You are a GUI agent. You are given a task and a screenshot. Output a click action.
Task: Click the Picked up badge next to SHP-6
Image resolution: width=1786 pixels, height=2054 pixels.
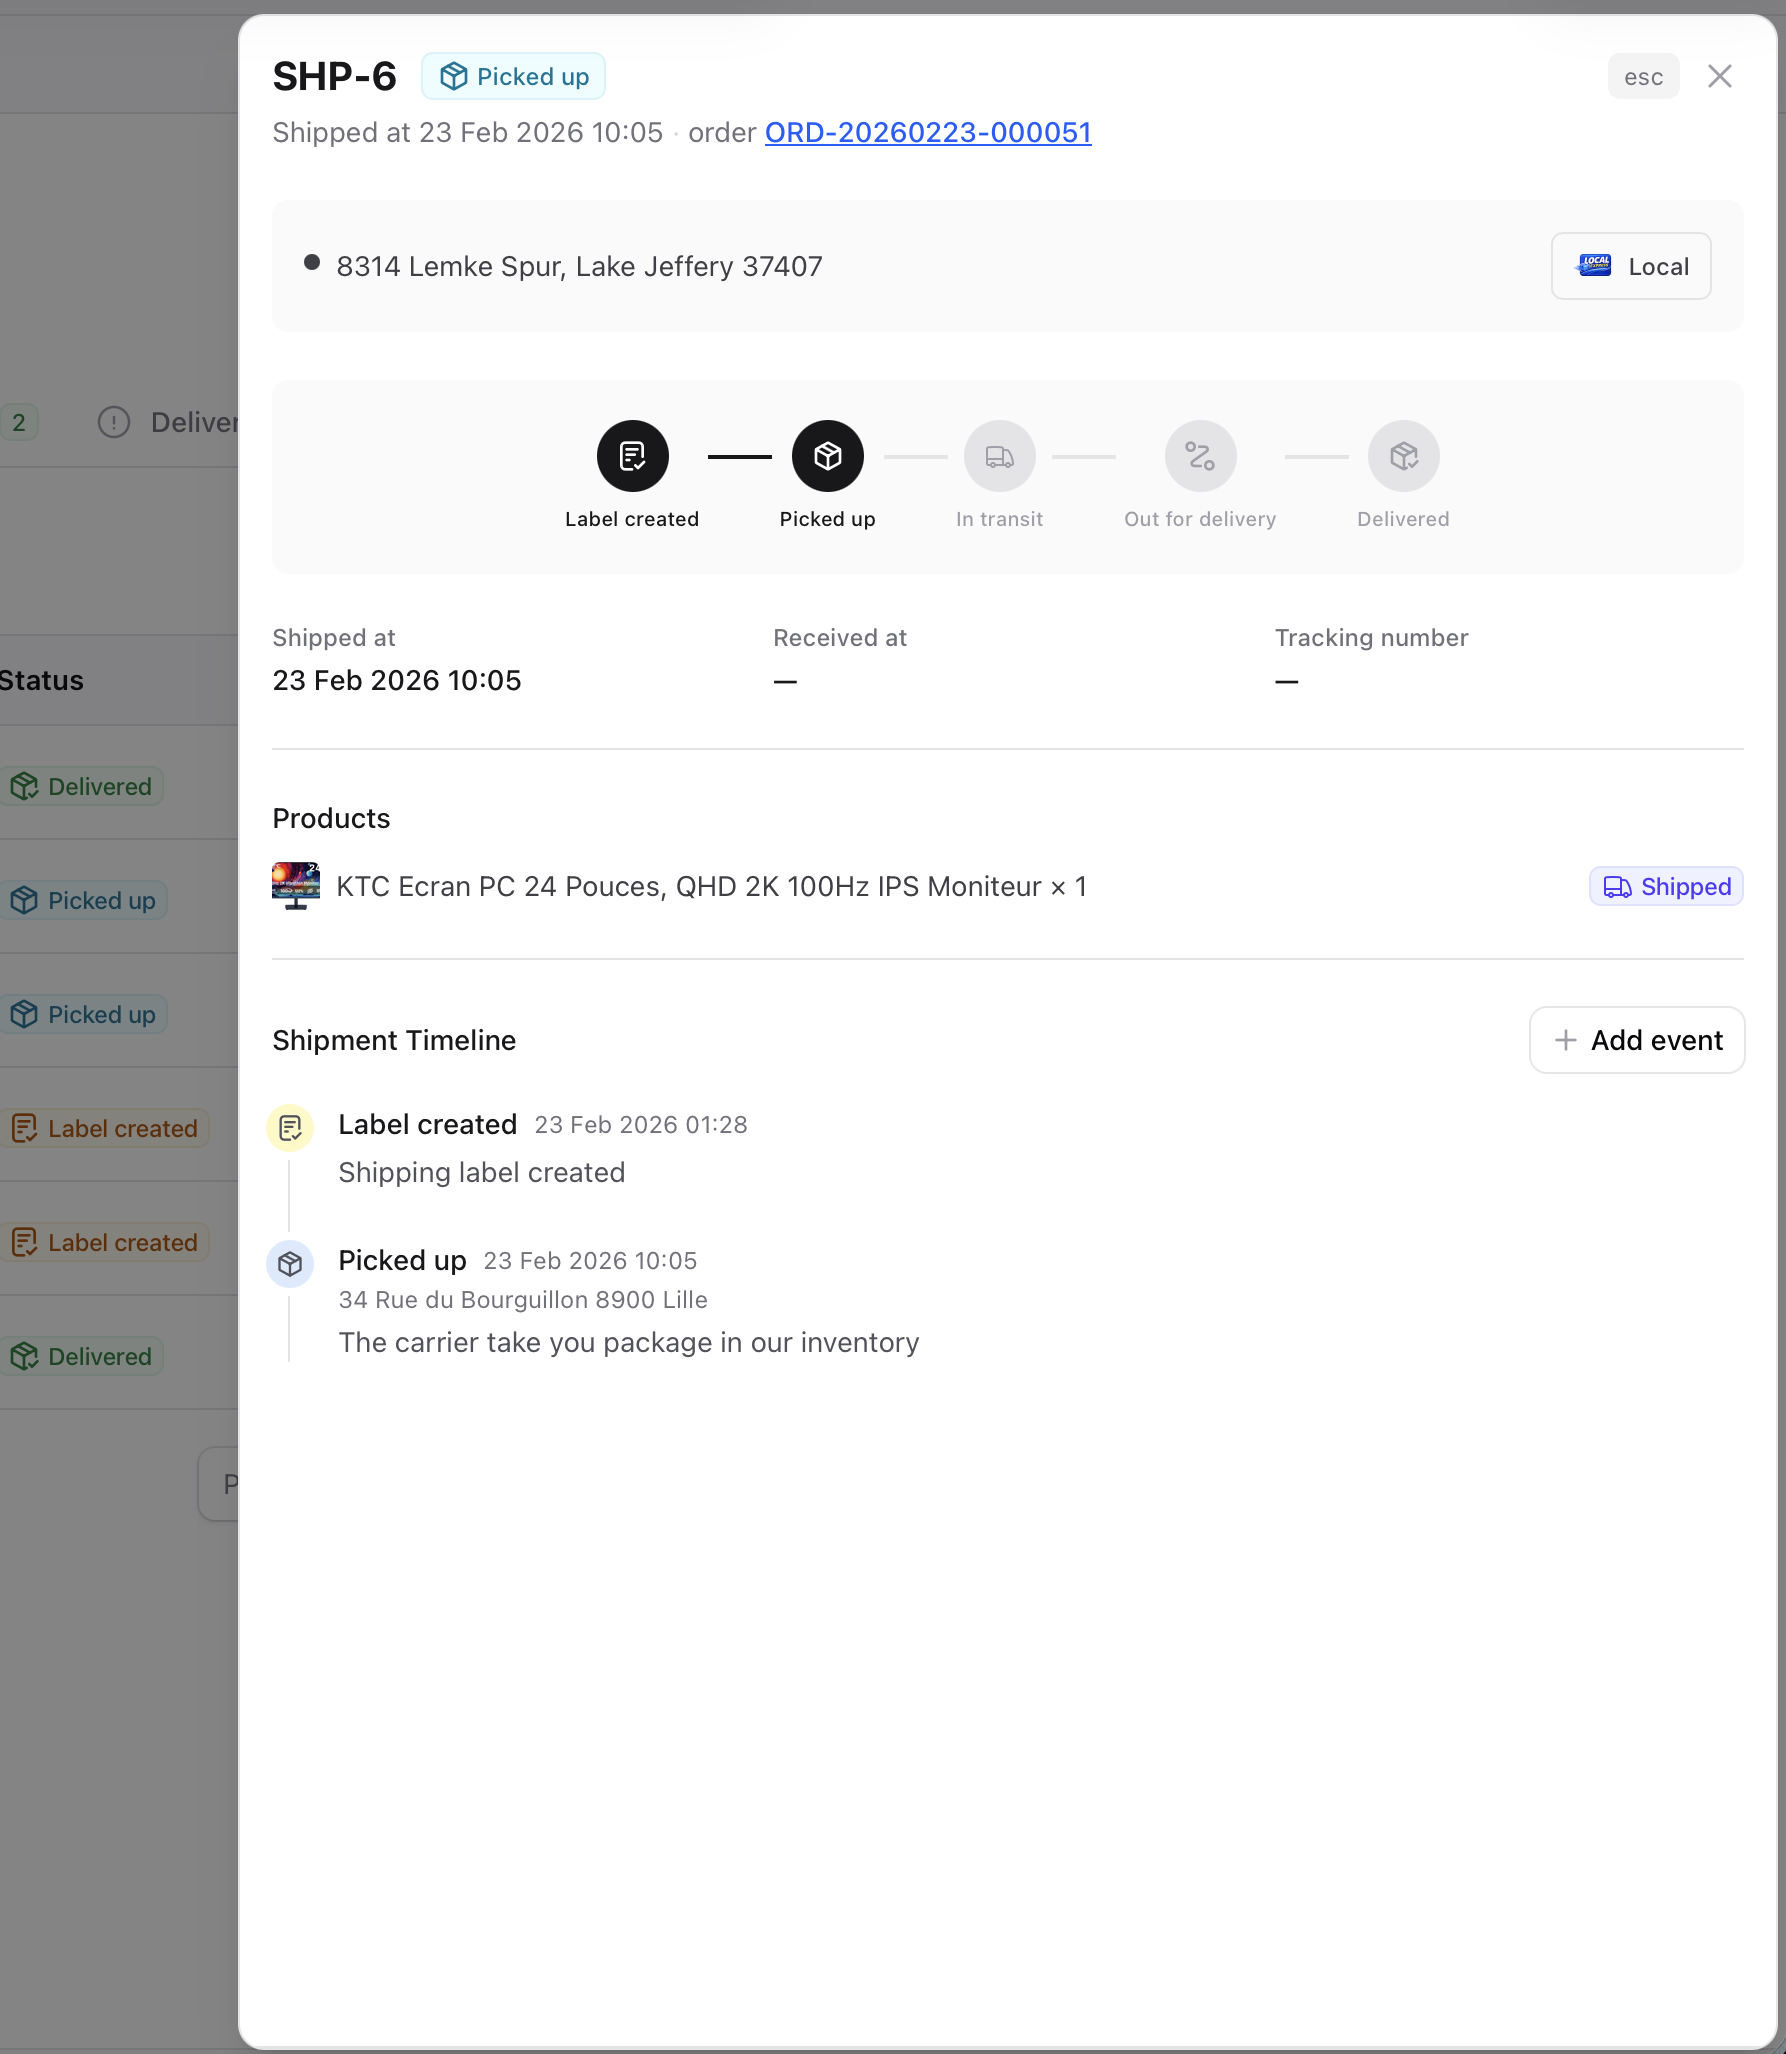pyautogui.click(x=513, y=76)
